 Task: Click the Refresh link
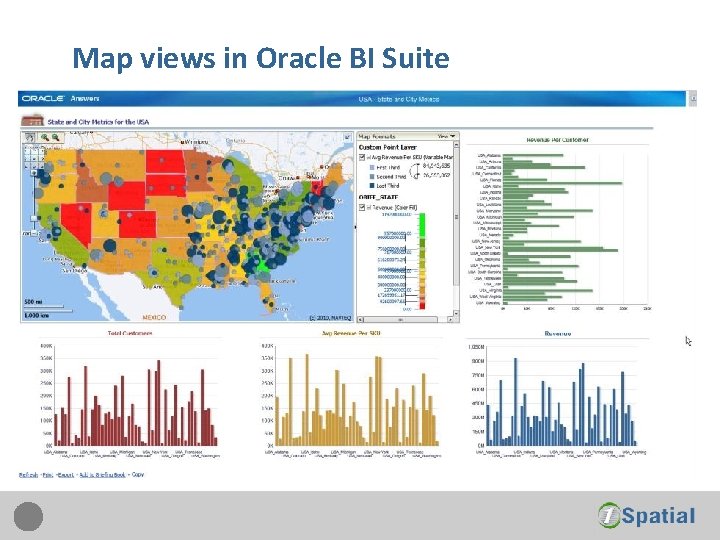tap(28, 475)
